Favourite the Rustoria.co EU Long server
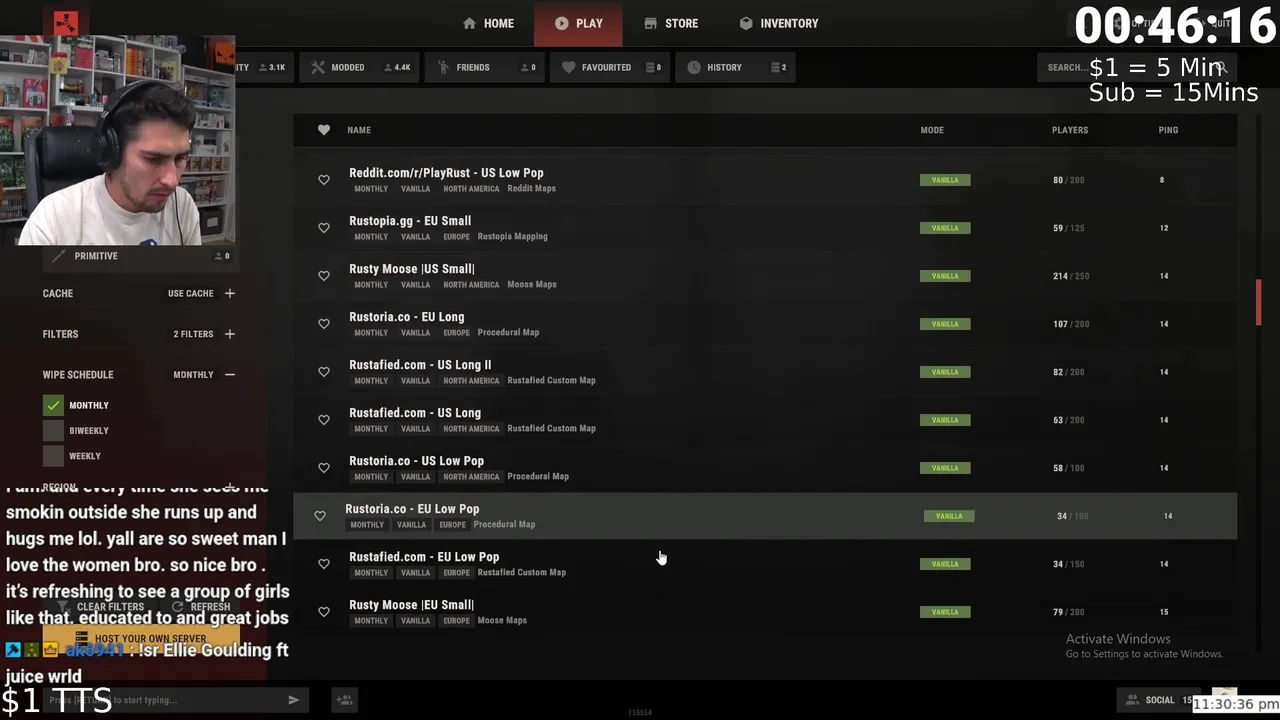The image size is (1280, 720). (x=323, y=324)
